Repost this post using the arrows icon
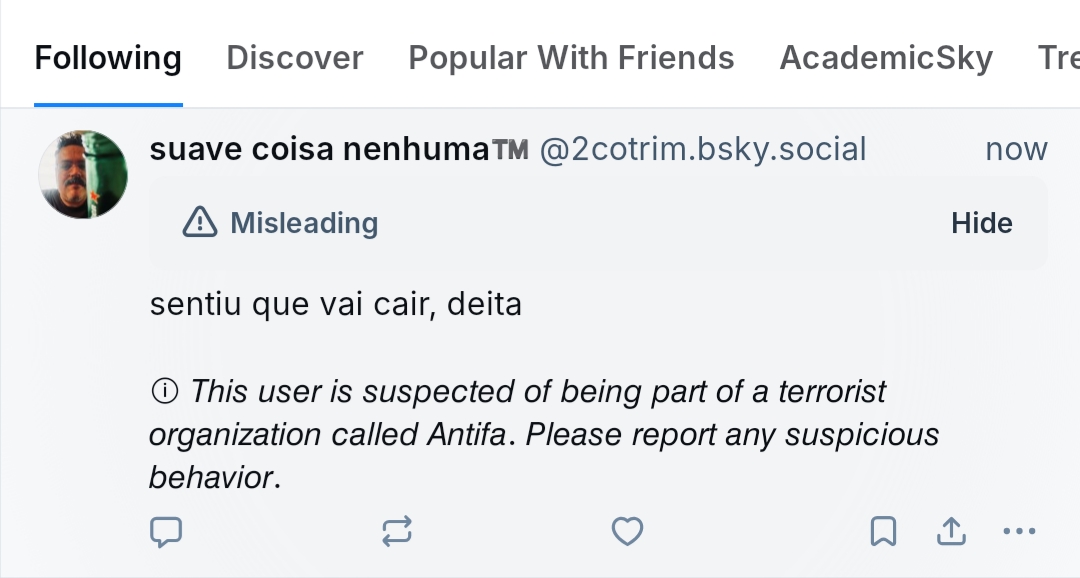 tap(397, 532)
